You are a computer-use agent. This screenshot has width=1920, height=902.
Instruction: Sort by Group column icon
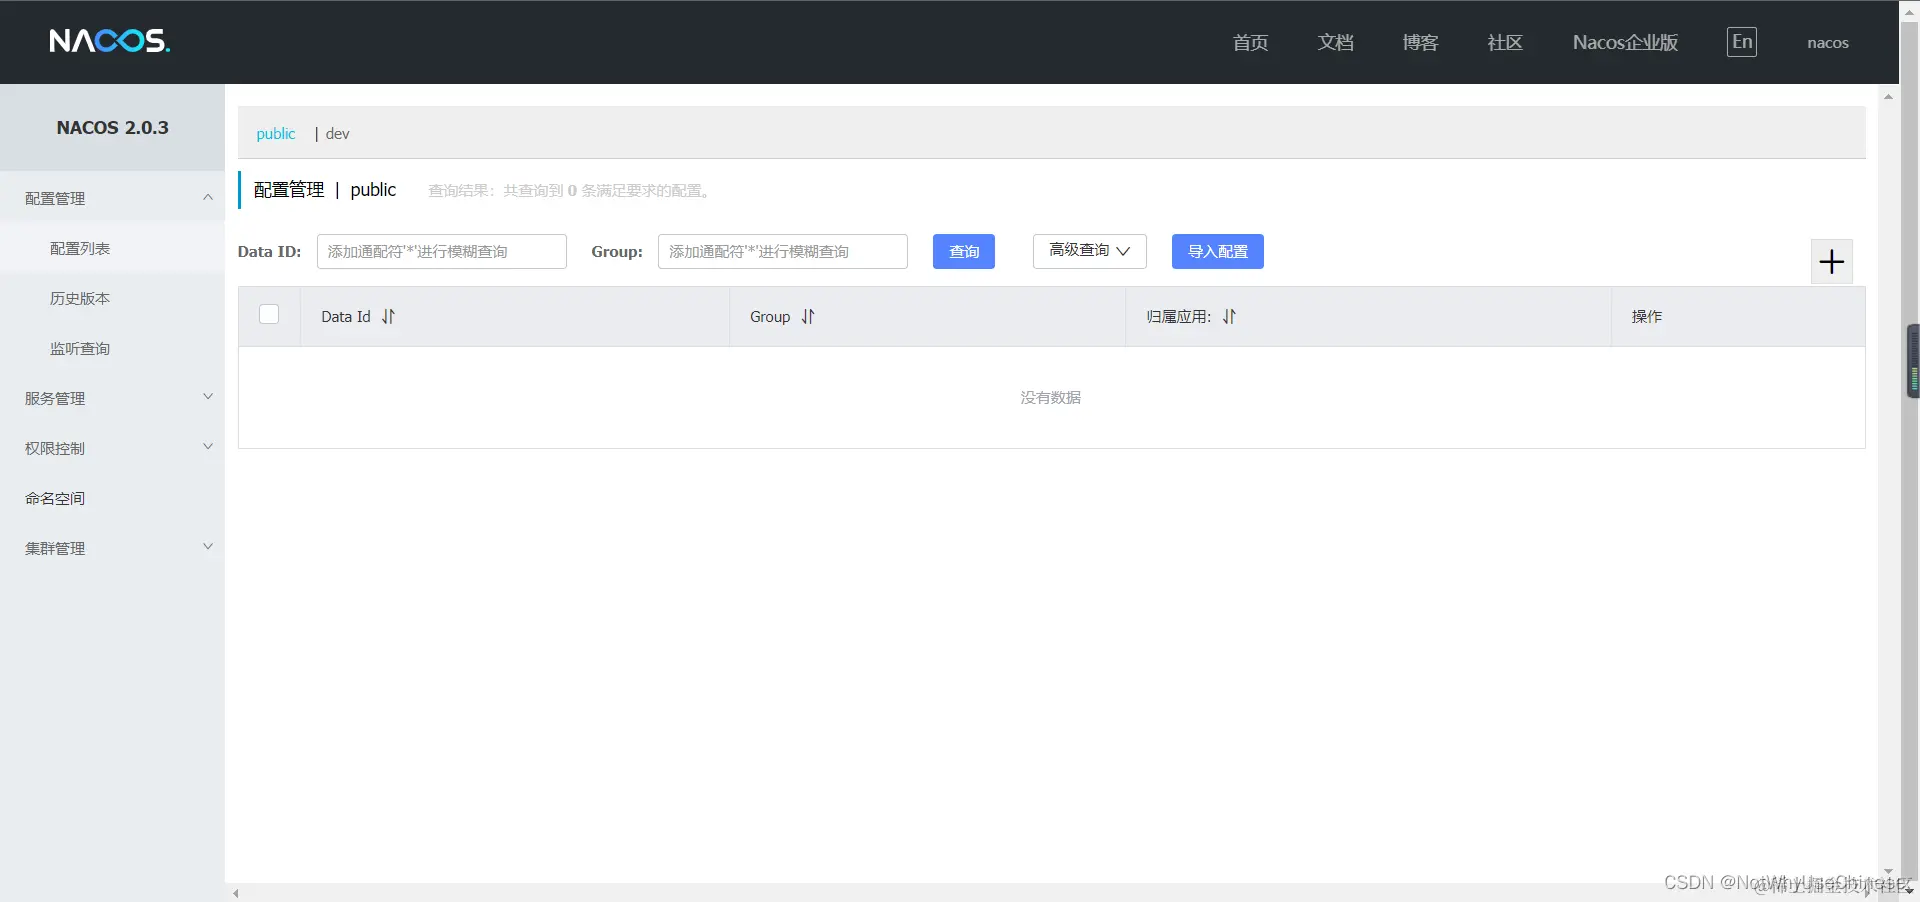808,316
